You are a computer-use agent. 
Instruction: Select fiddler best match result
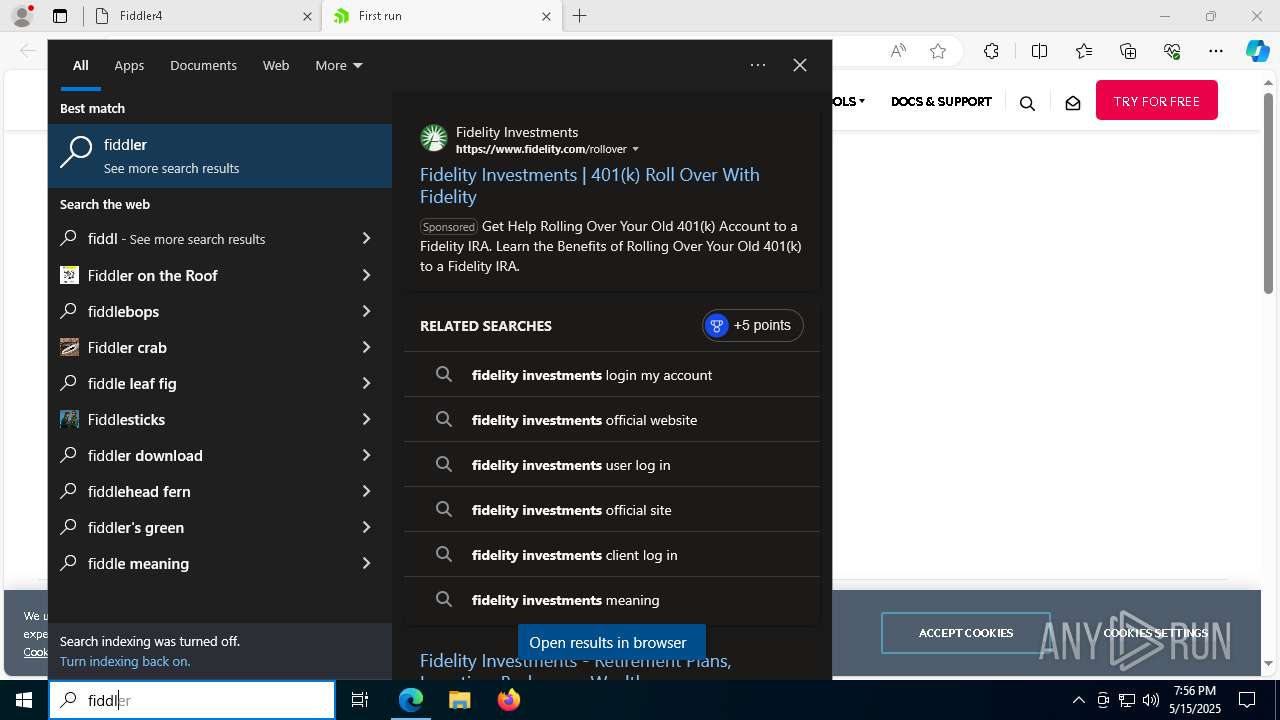click(220, 155)
